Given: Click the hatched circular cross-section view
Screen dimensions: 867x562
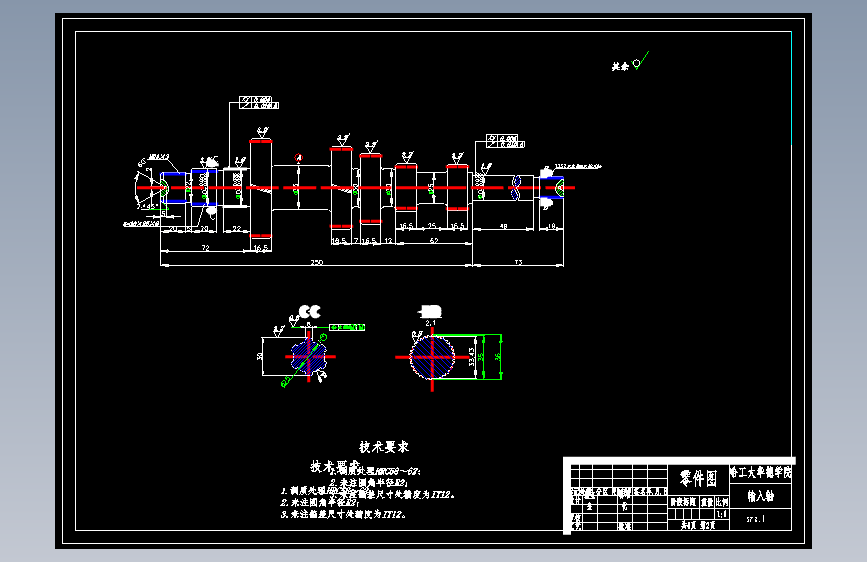Looking at the screenshot, I should [432, 357].
